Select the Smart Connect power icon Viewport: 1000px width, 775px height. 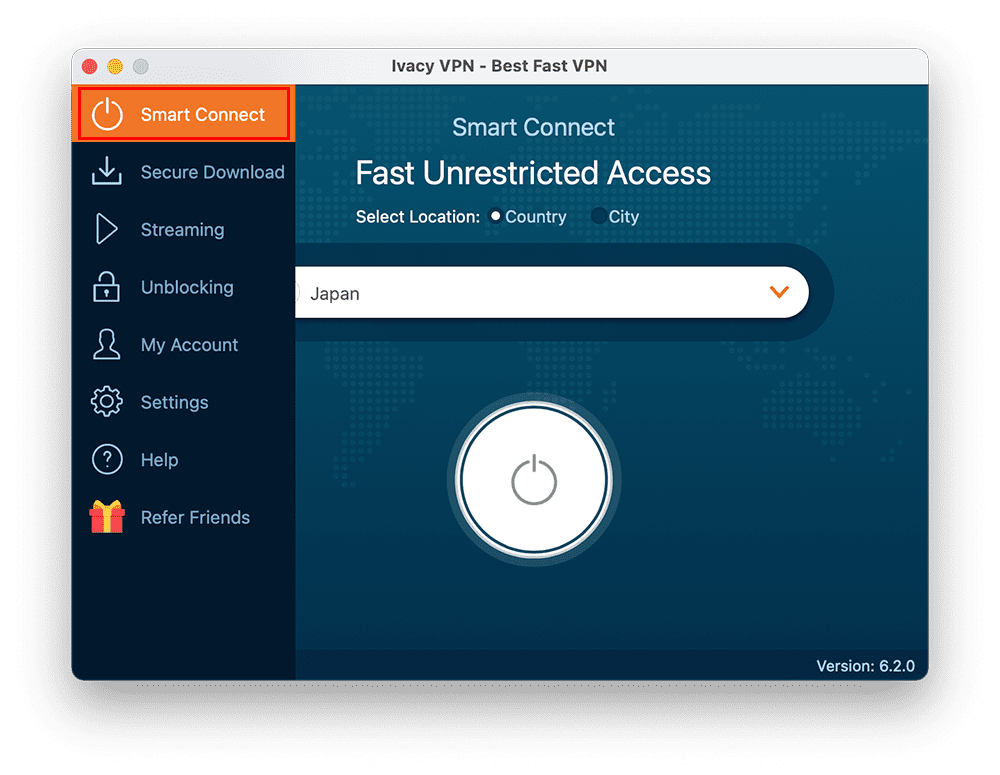pyautogui.click(x=108, y=114)
